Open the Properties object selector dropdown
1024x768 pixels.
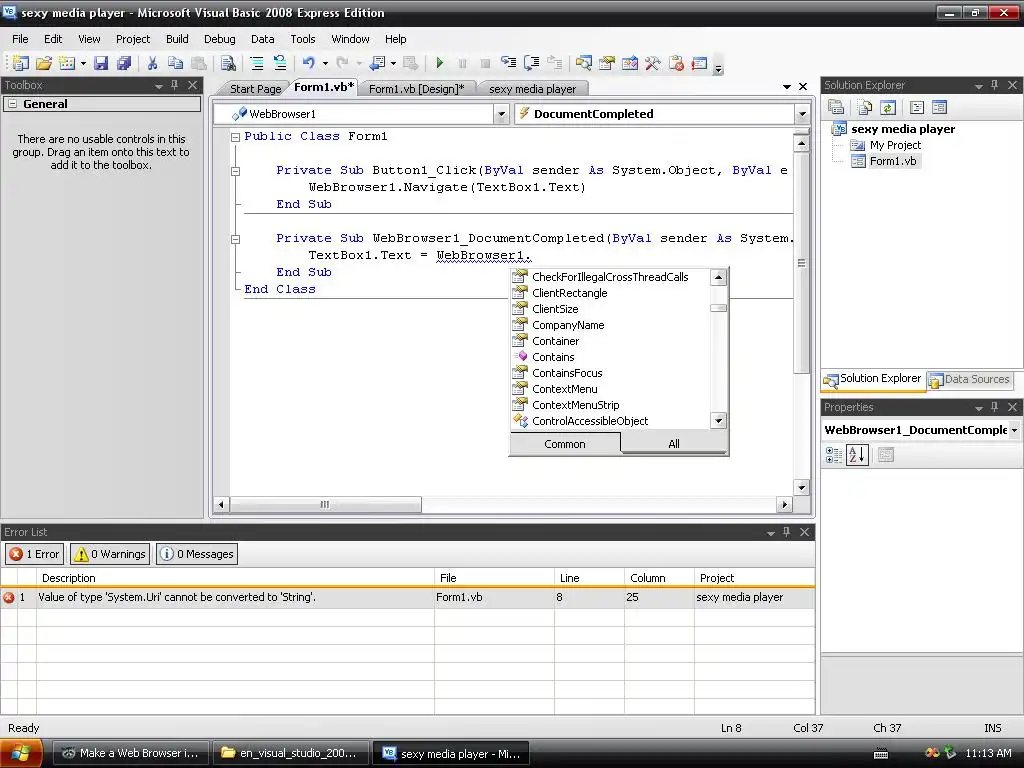[1014, 430]
